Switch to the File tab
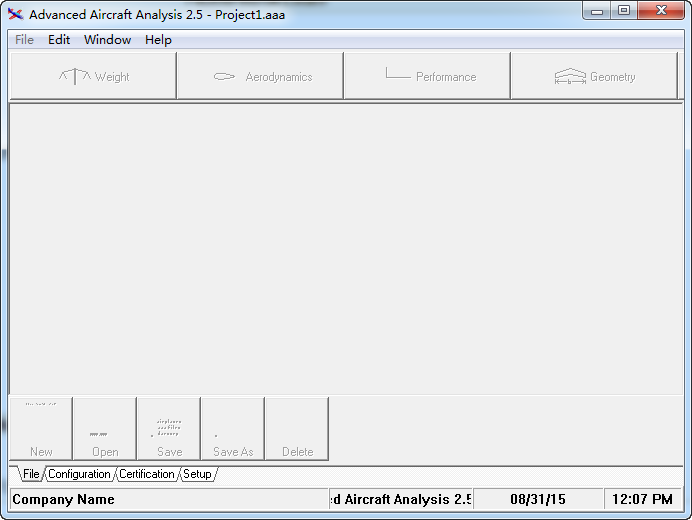 (31, 474)
